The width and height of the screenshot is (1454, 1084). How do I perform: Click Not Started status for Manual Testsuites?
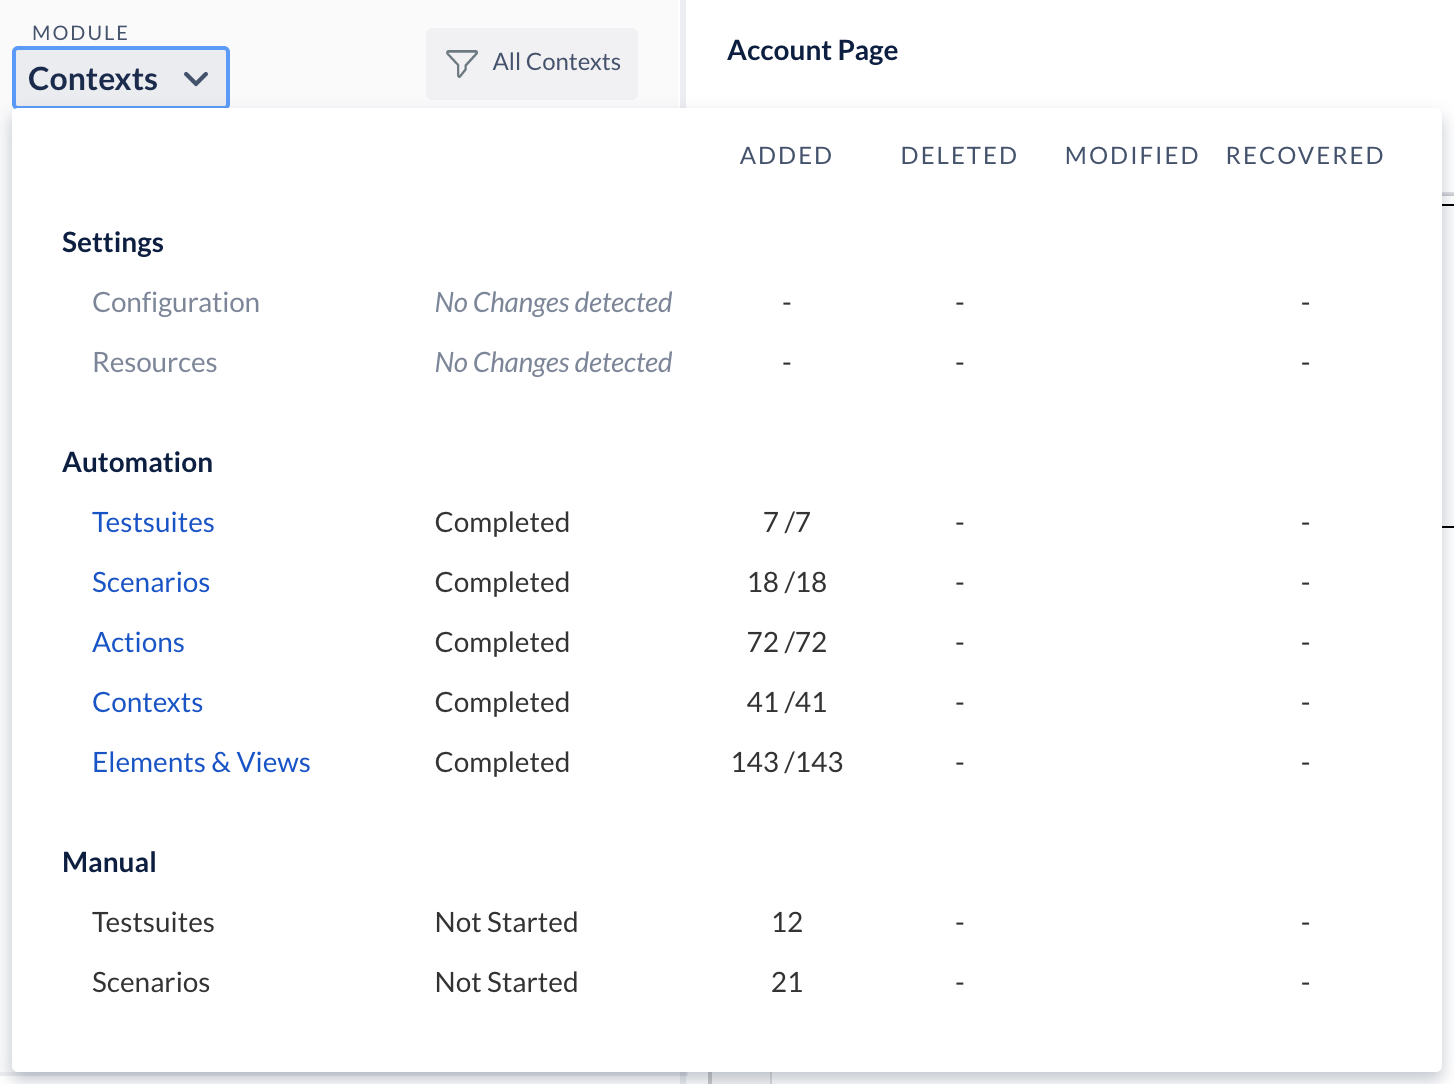(506, 922)
